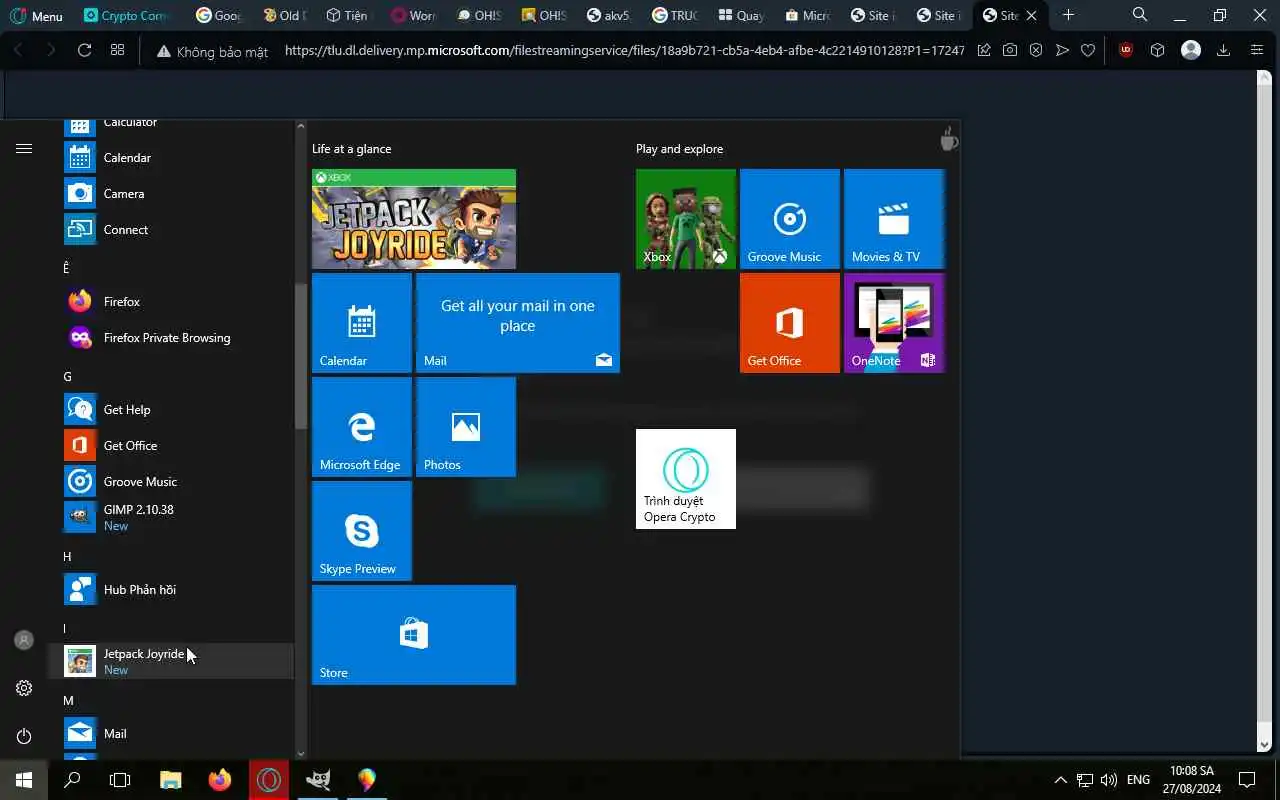Open Task View on the taskbar
Image resolution: width=1280 pixels, height=800 pixels.
120,780
